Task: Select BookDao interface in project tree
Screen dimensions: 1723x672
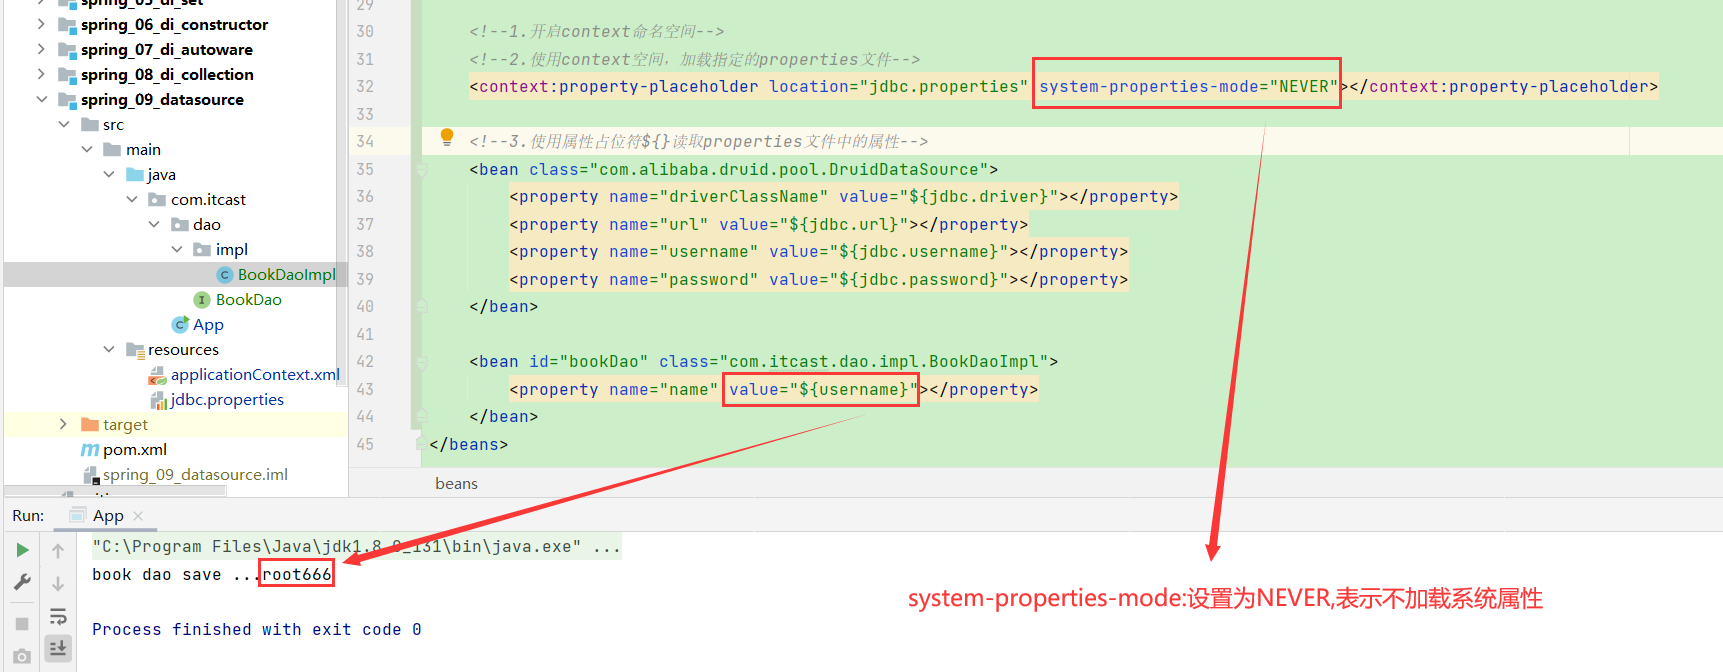Action: (249, 299)
